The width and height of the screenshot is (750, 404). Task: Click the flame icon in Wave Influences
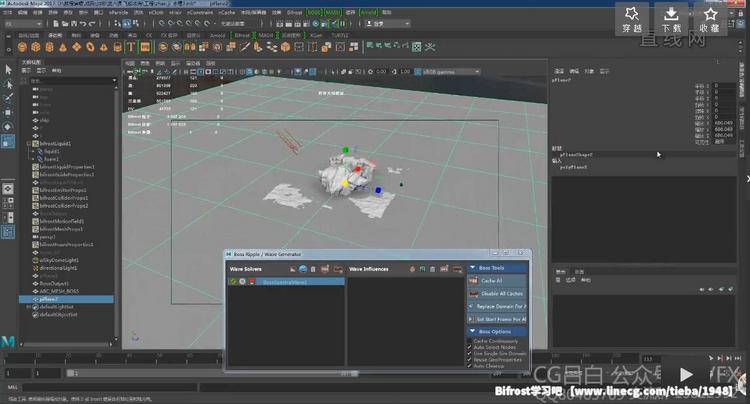(x=412, y=269)
